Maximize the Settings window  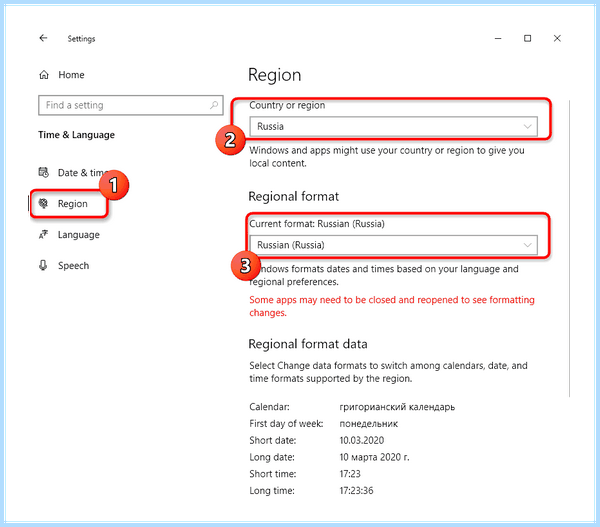click(528, 38)
